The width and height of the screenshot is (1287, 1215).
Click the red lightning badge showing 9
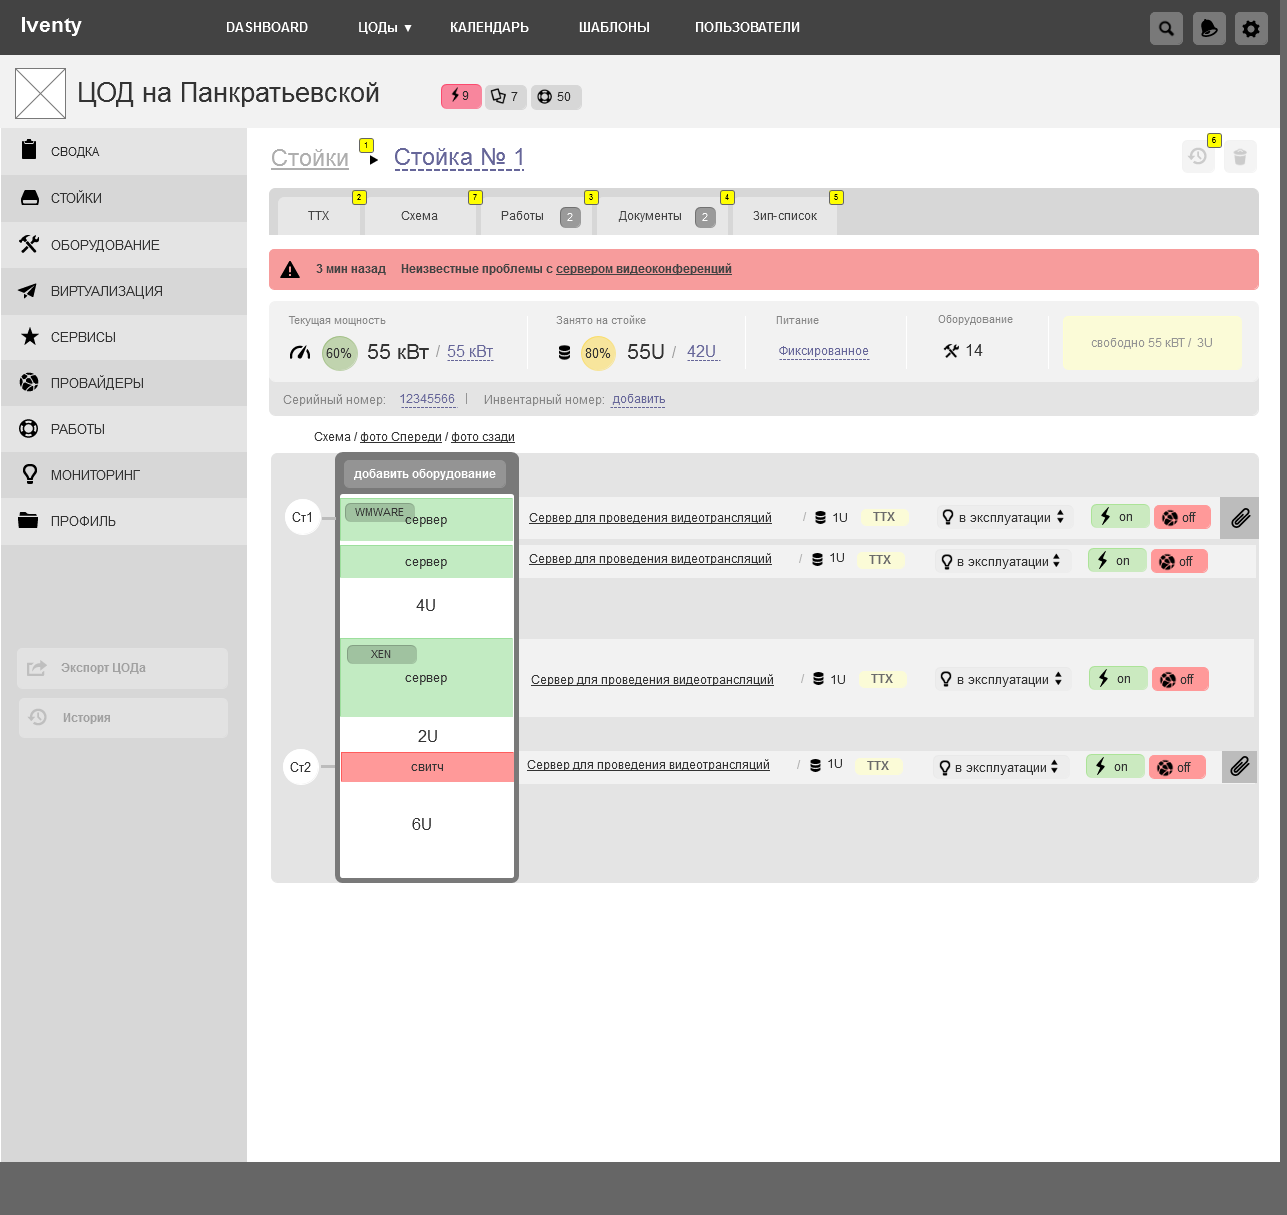click(461, 96)
